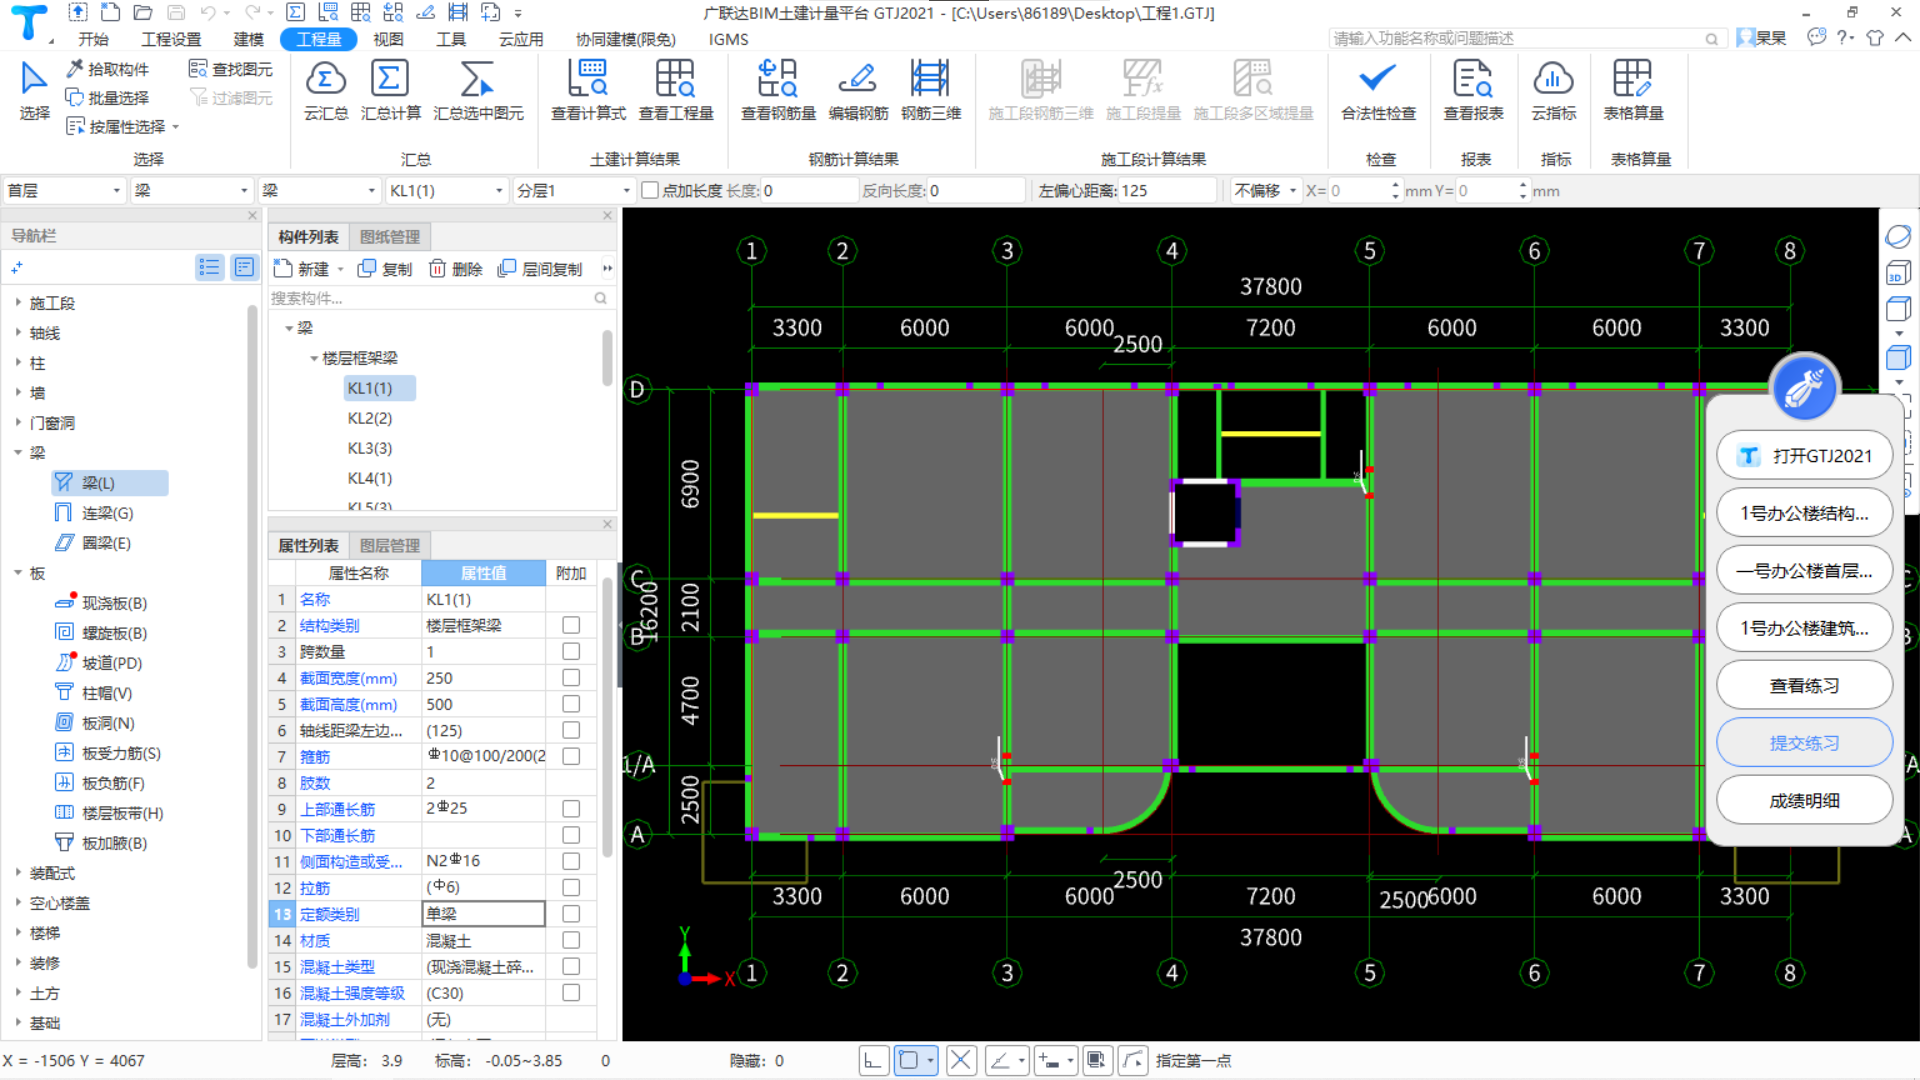This screenshot has width=1920, height=1080.
Task: Switch to 建模 ribbon tab
Action: (249, 39)
